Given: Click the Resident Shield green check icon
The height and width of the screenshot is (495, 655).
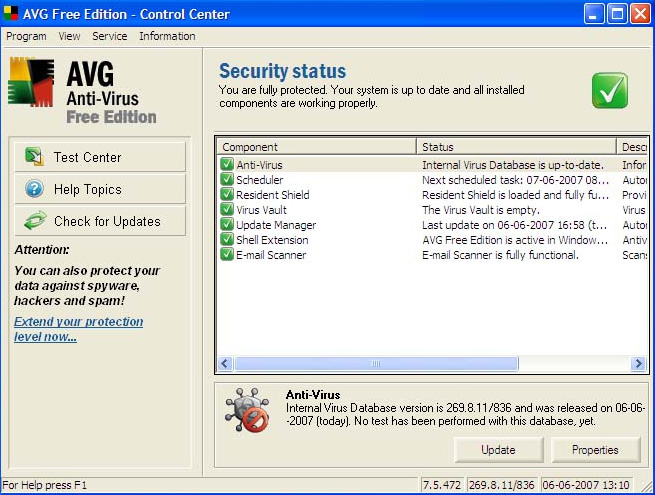Looking at the screenshot, I should pyautogui.click(x=227, y=194).
